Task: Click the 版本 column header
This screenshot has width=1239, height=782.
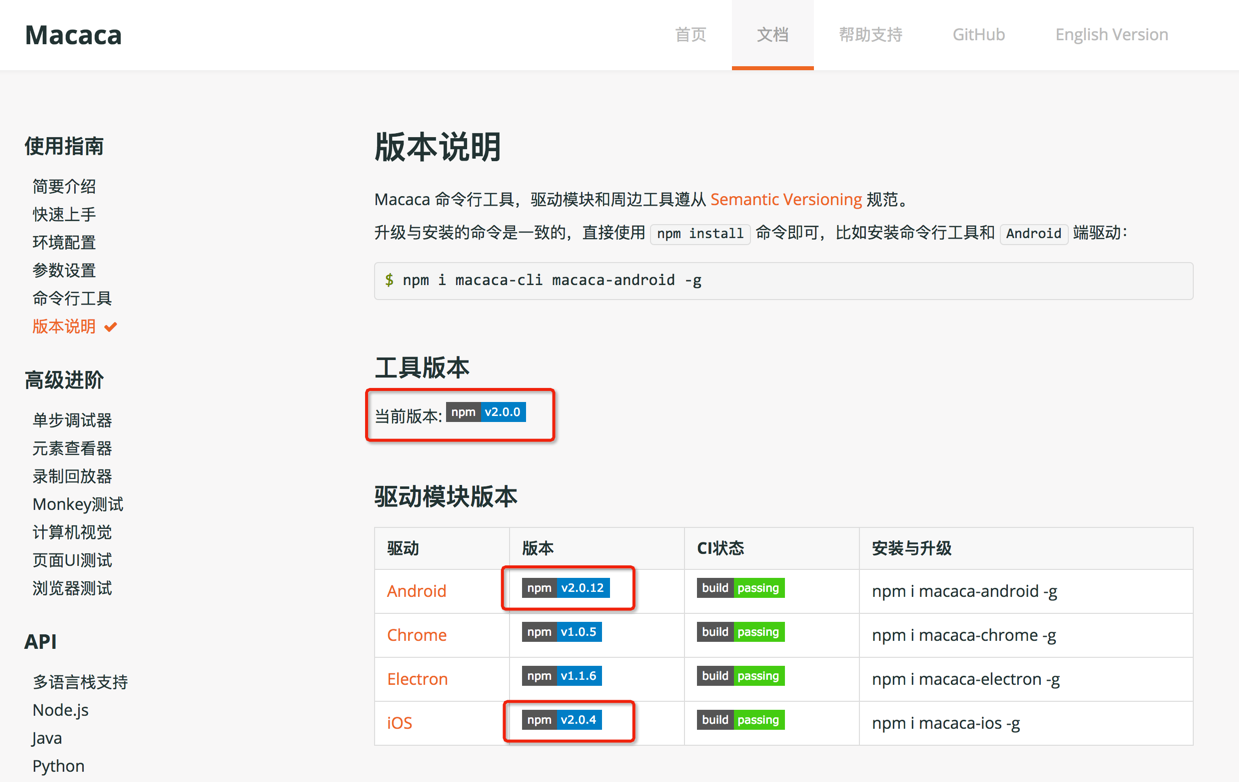Action: 538,548
